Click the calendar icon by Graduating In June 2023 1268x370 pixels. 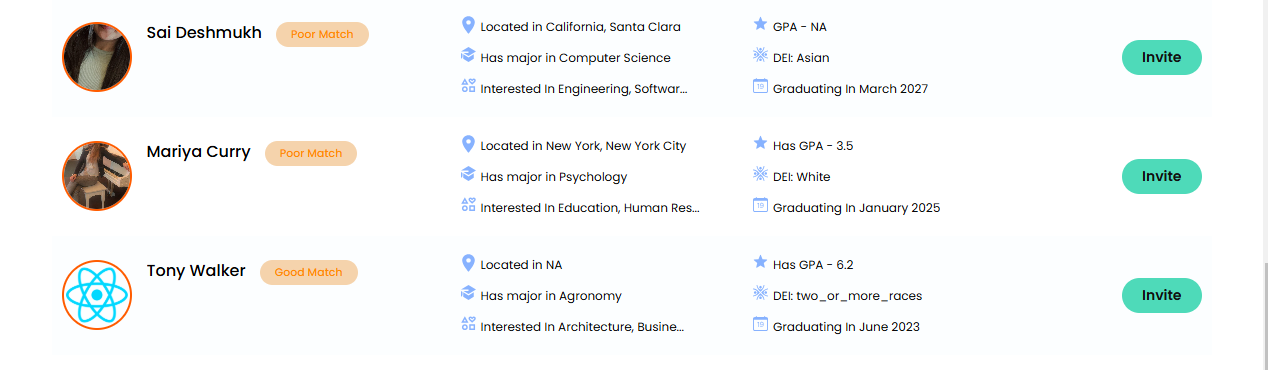click(760, 325)
